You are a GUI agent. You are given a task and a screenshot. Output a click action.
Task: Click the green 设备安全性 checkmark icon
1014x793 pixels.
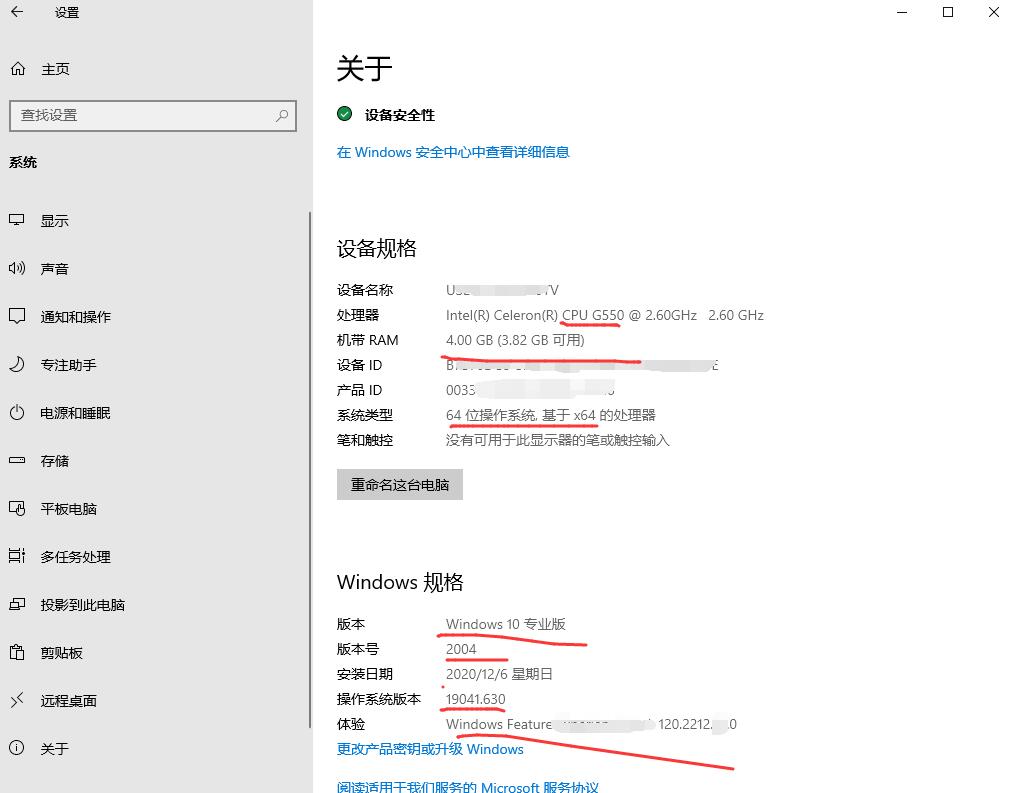click(x=345, y=114)
